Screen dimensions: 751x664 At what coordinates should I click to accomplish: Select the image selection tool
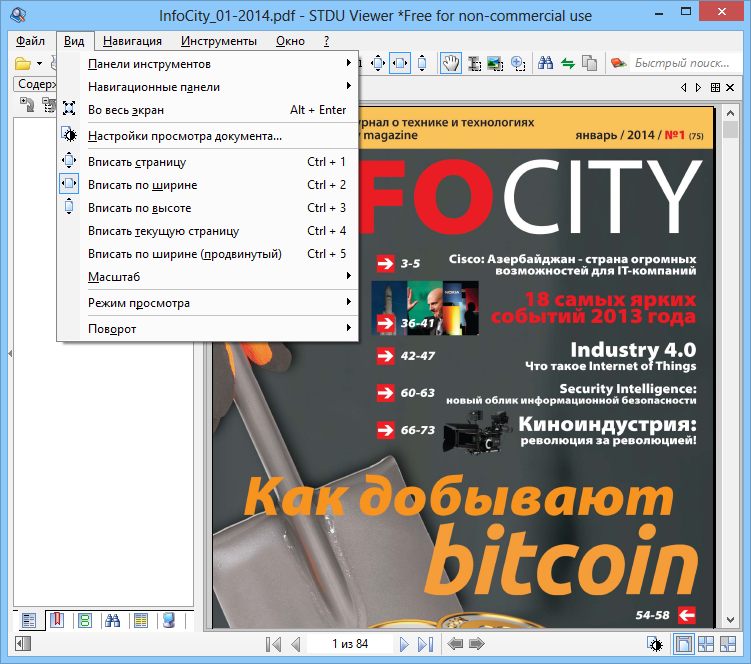pyautogui.click(x=495, y=63)
